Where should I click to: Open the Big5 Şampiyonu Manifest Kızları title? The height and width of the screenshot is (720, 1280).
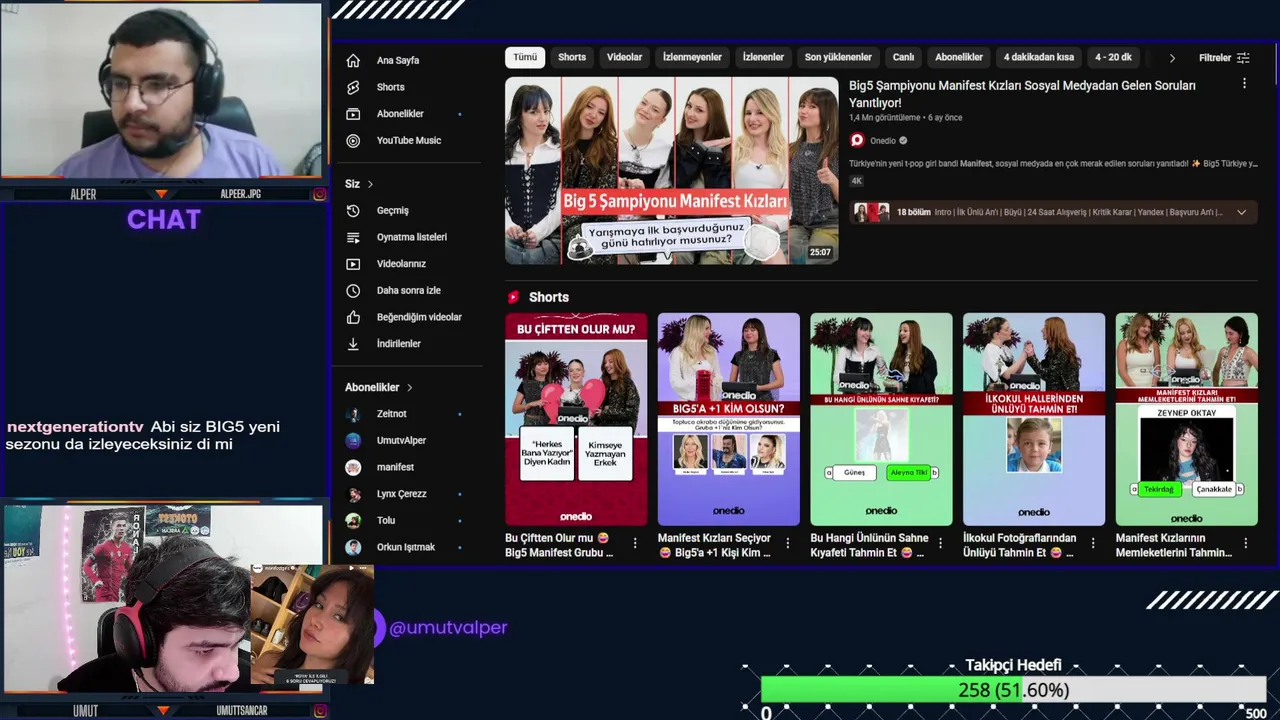click(1022, 94)
